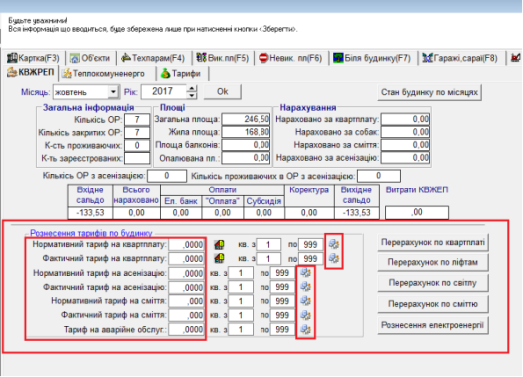Click 'по' 999 field for Тариф на аварійне обслуг.
Image resolution: width=523 pixels, height=377 pixels.
282,330
